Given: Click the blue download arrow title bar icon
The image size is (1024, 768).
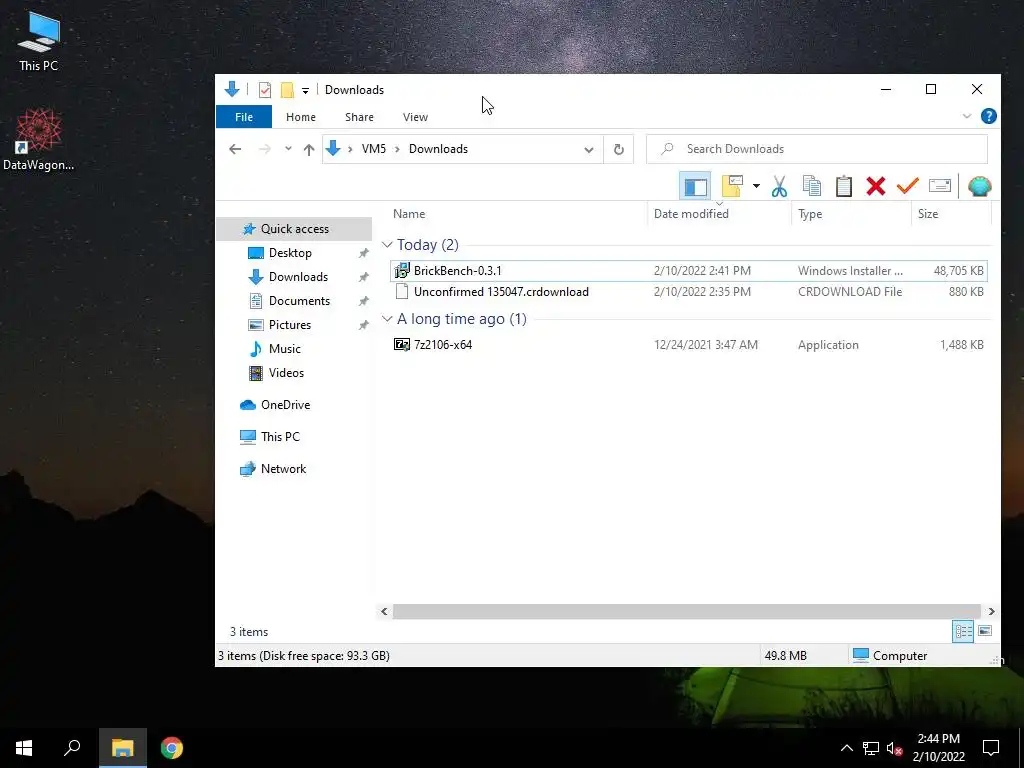Looking at the screenshot, I should pyautogui.click(x=232, y=89).
